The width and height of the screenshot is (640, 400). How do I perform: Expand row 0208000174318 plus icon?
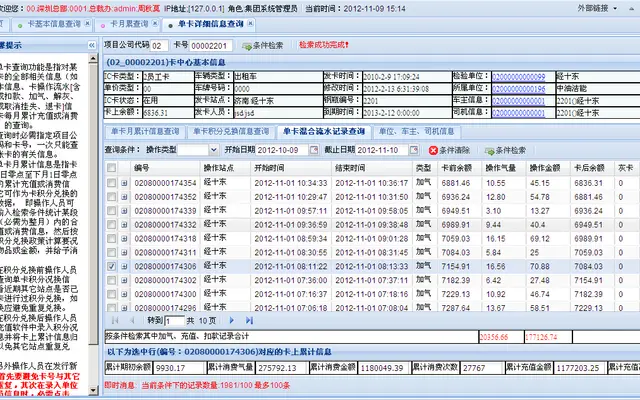coord(124,239)
